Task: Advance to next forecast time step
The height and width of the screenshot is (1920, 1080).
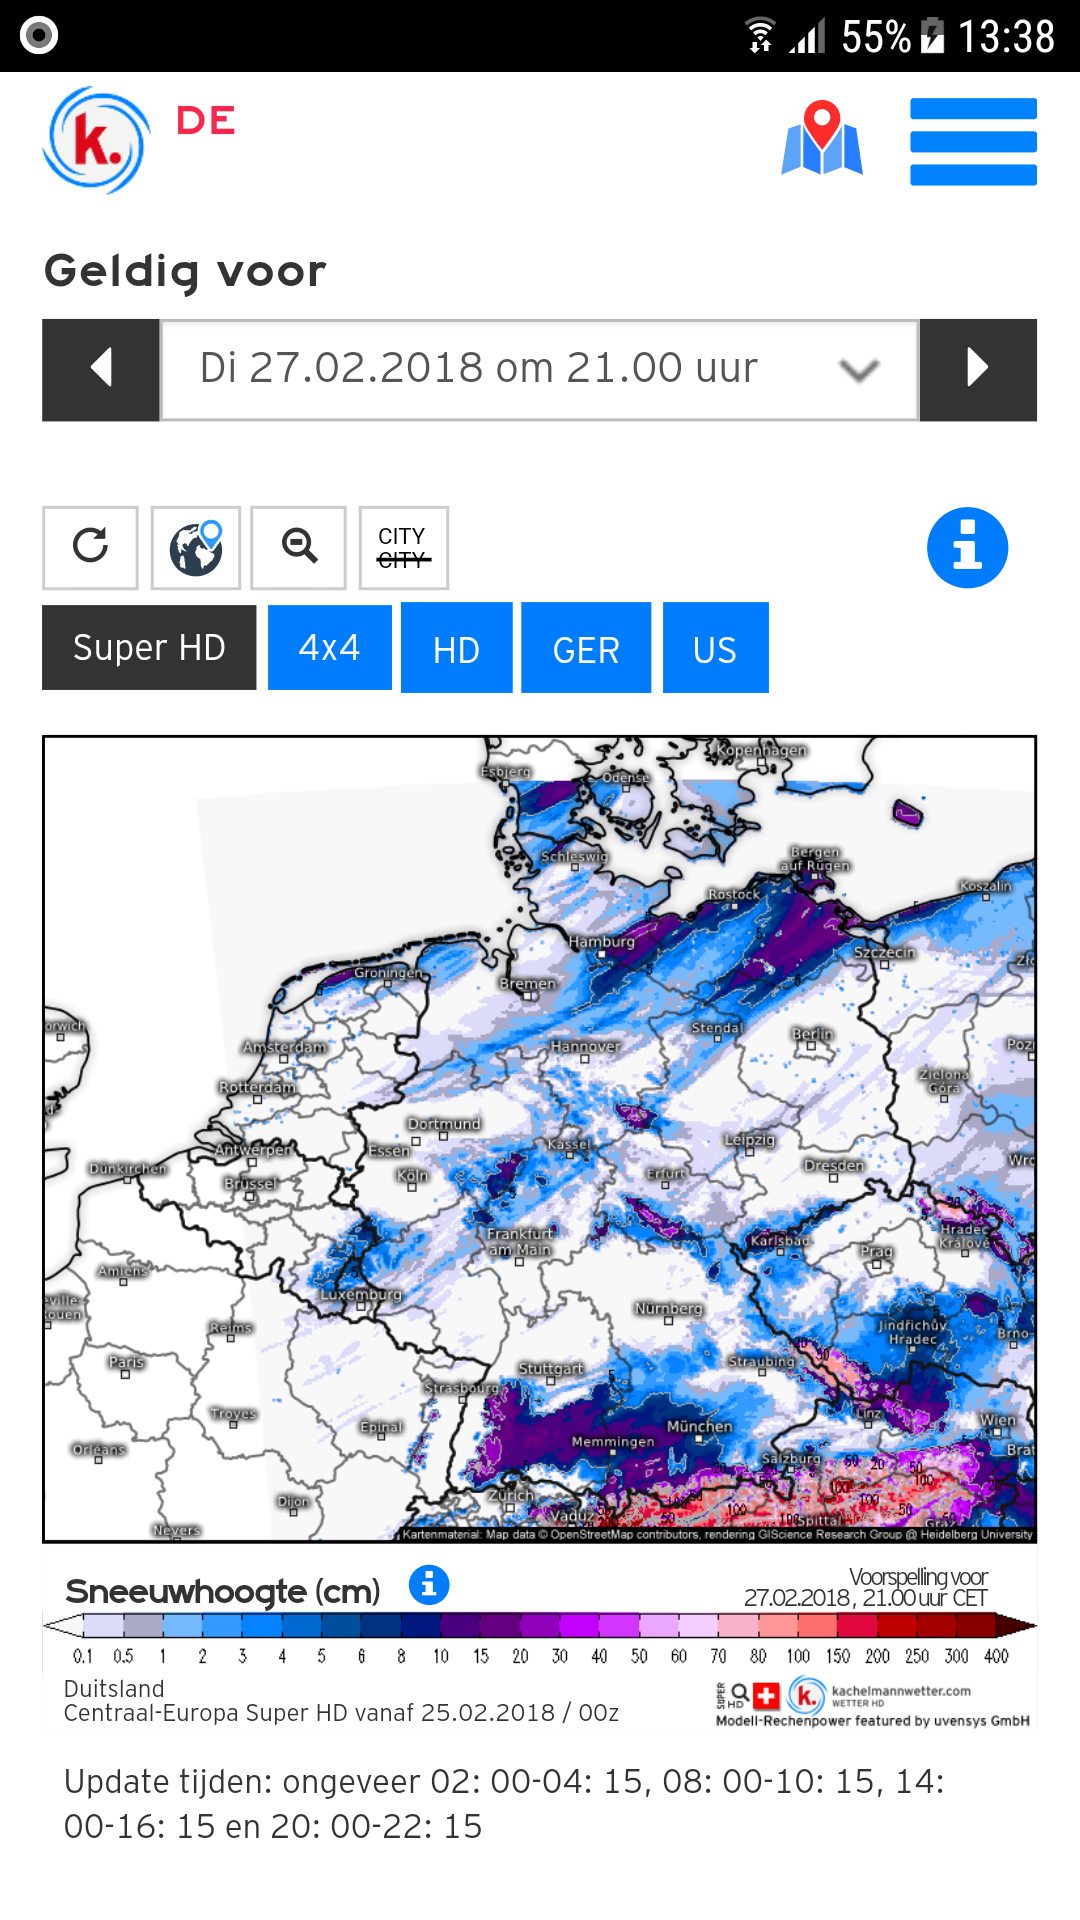Action: click(978, 369)
